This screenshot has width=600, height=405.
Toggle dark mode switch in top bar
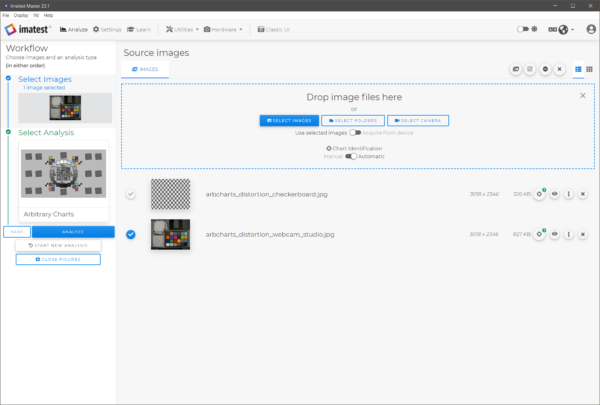pos(523,30)
